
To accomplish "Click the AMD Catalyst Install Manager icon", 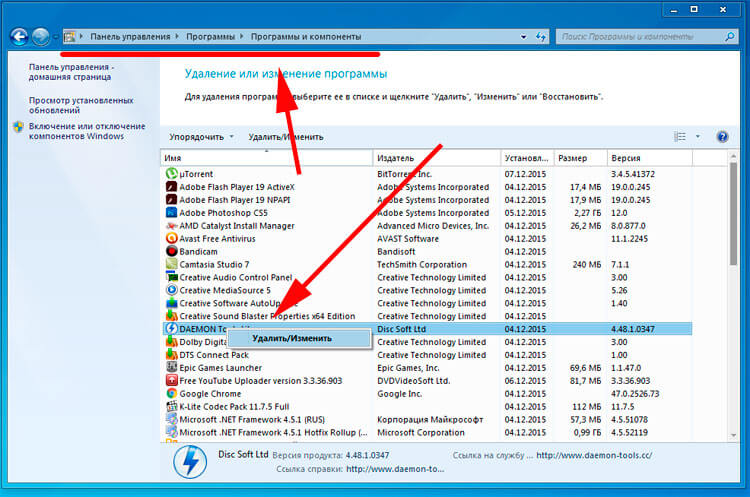I will pos(171,225).
